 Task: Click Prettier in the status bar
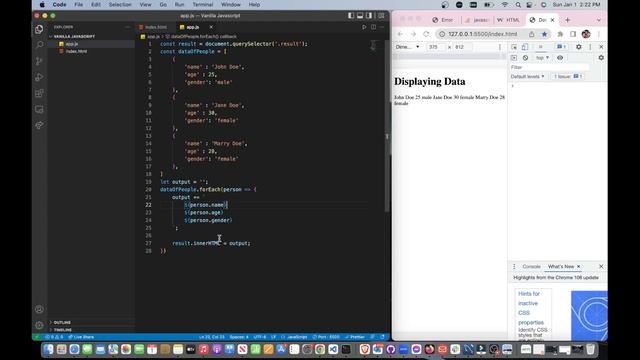pyautogui.click(x=355, y=337)
